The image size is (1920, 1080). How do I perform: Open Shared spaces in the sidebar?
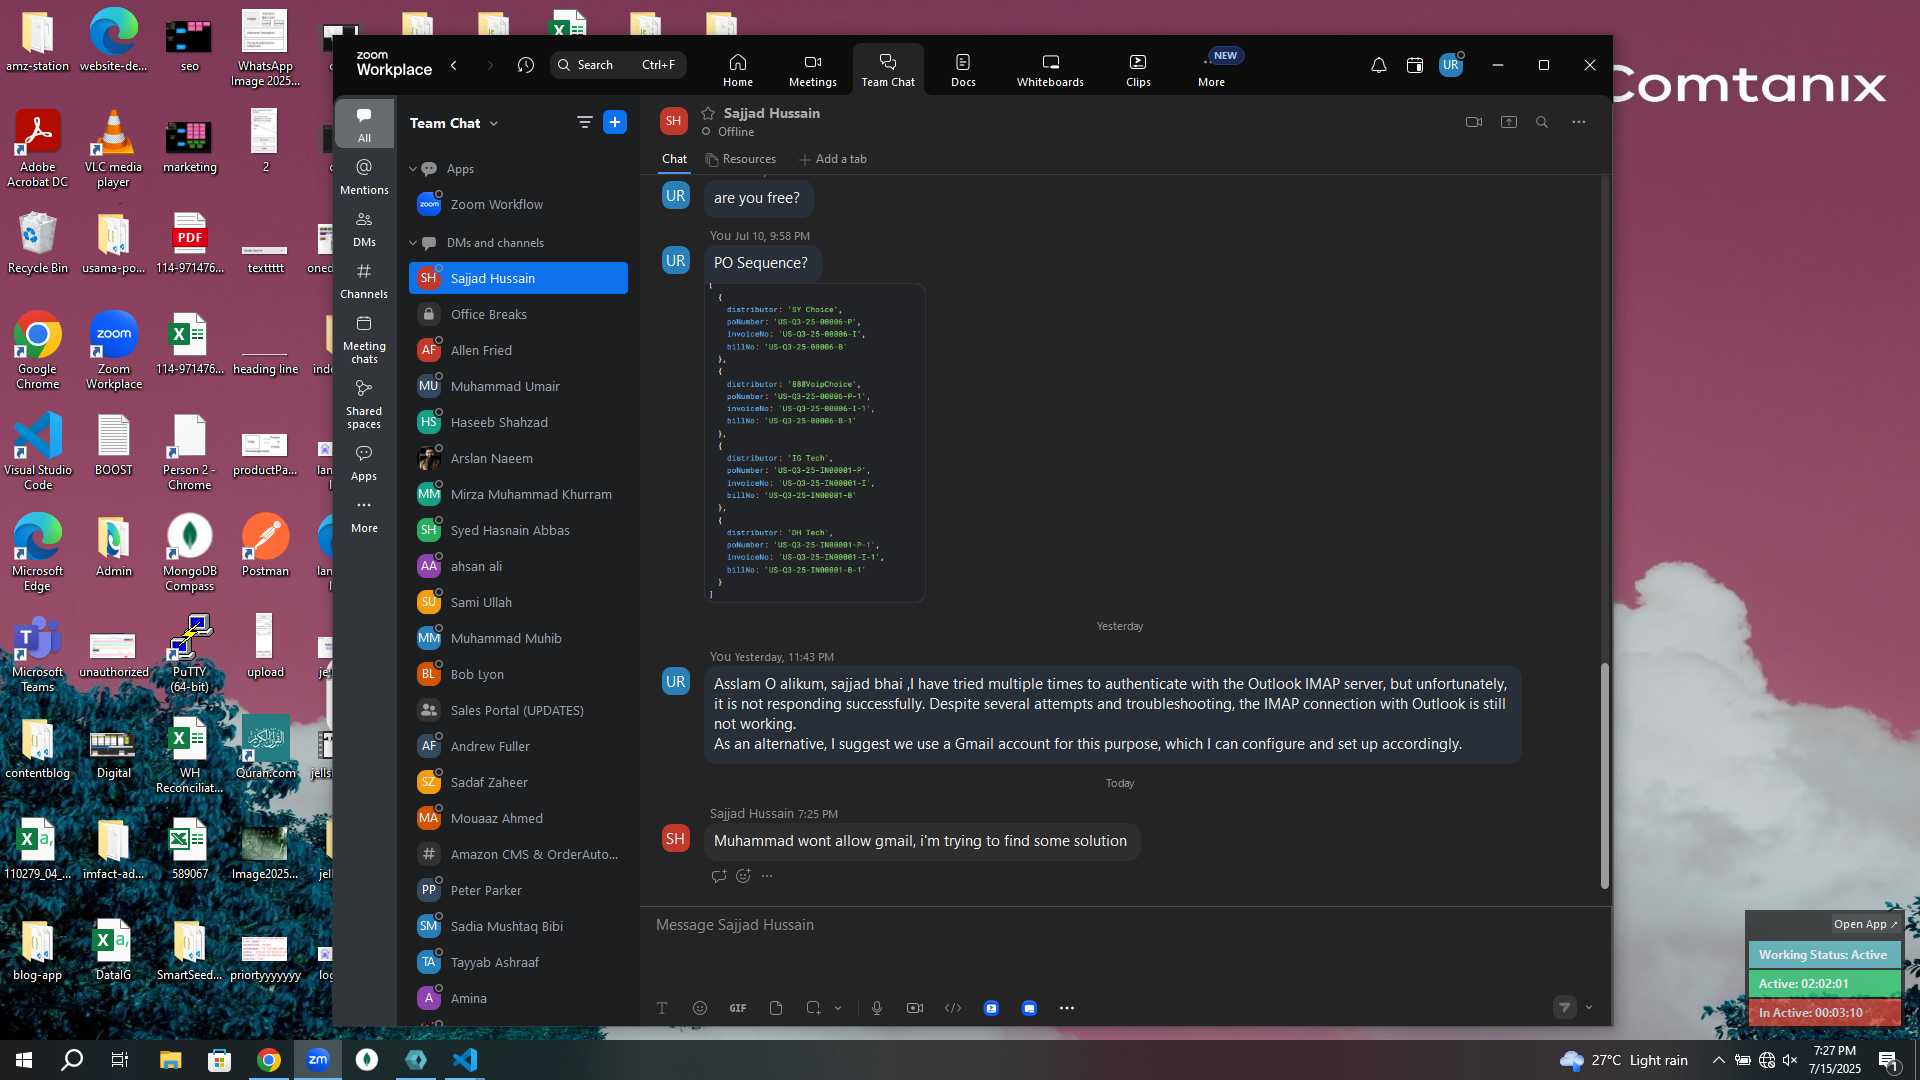364,404
